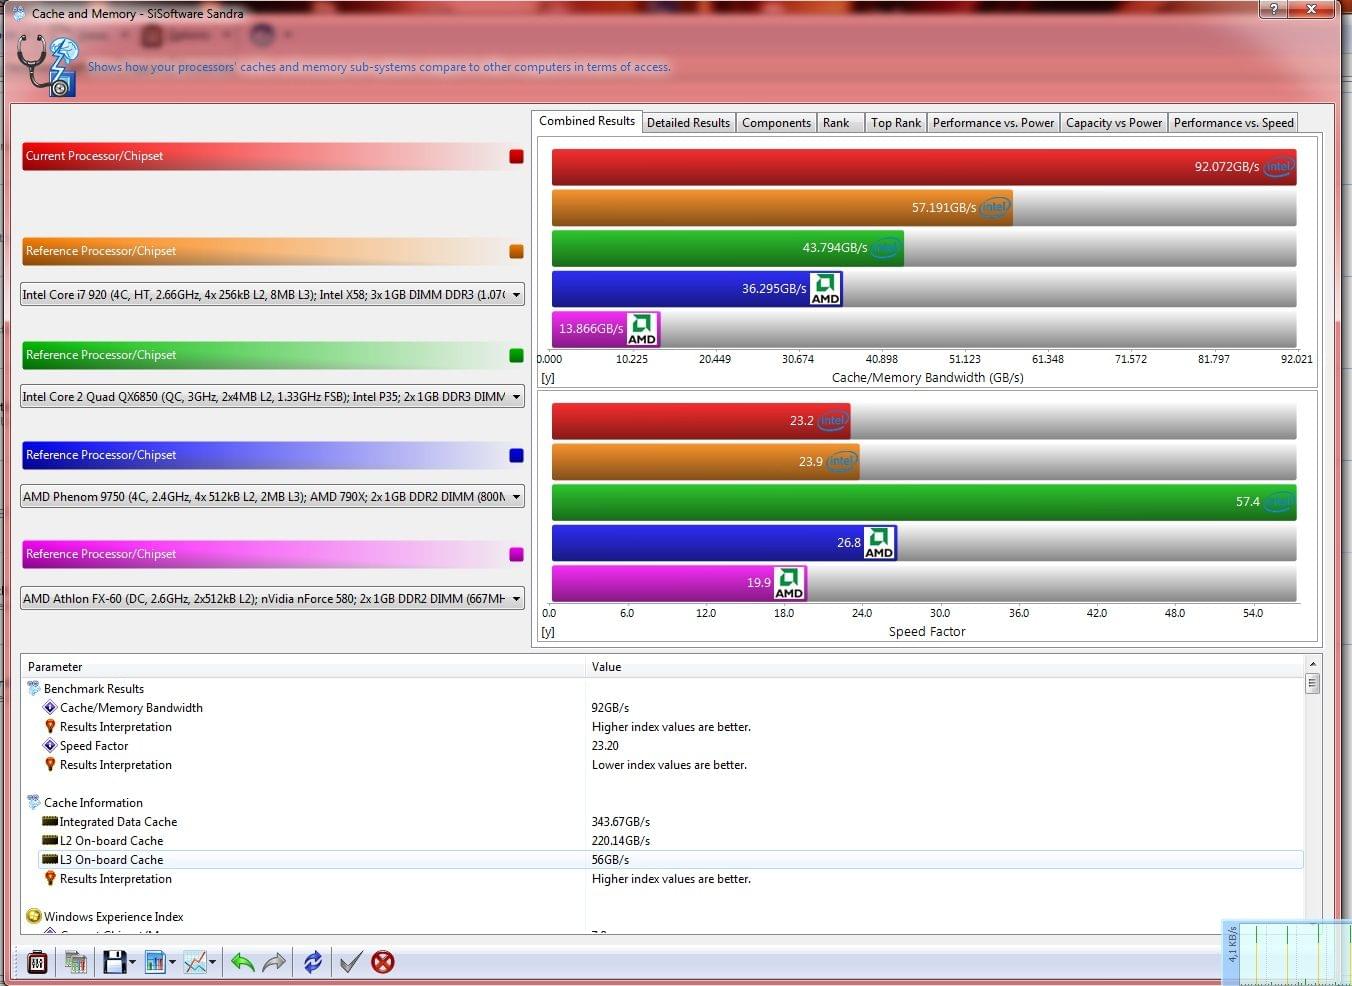
Task: Click the floppy disk save icon
Action: point(114,962)
